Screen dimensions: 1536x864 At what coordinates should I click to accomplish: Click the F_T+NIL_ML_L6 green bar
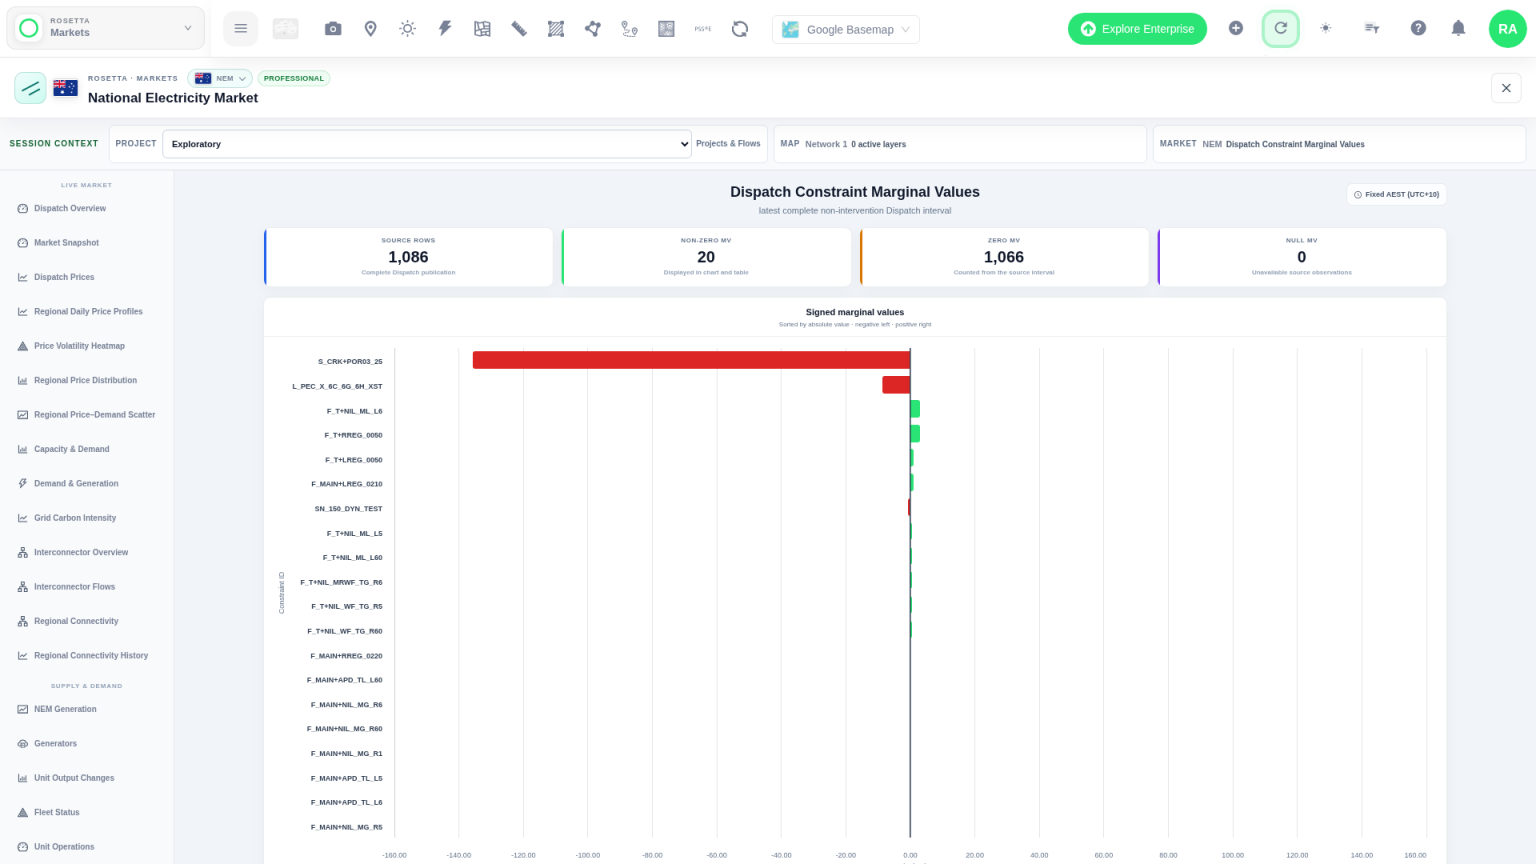(915, 409)
